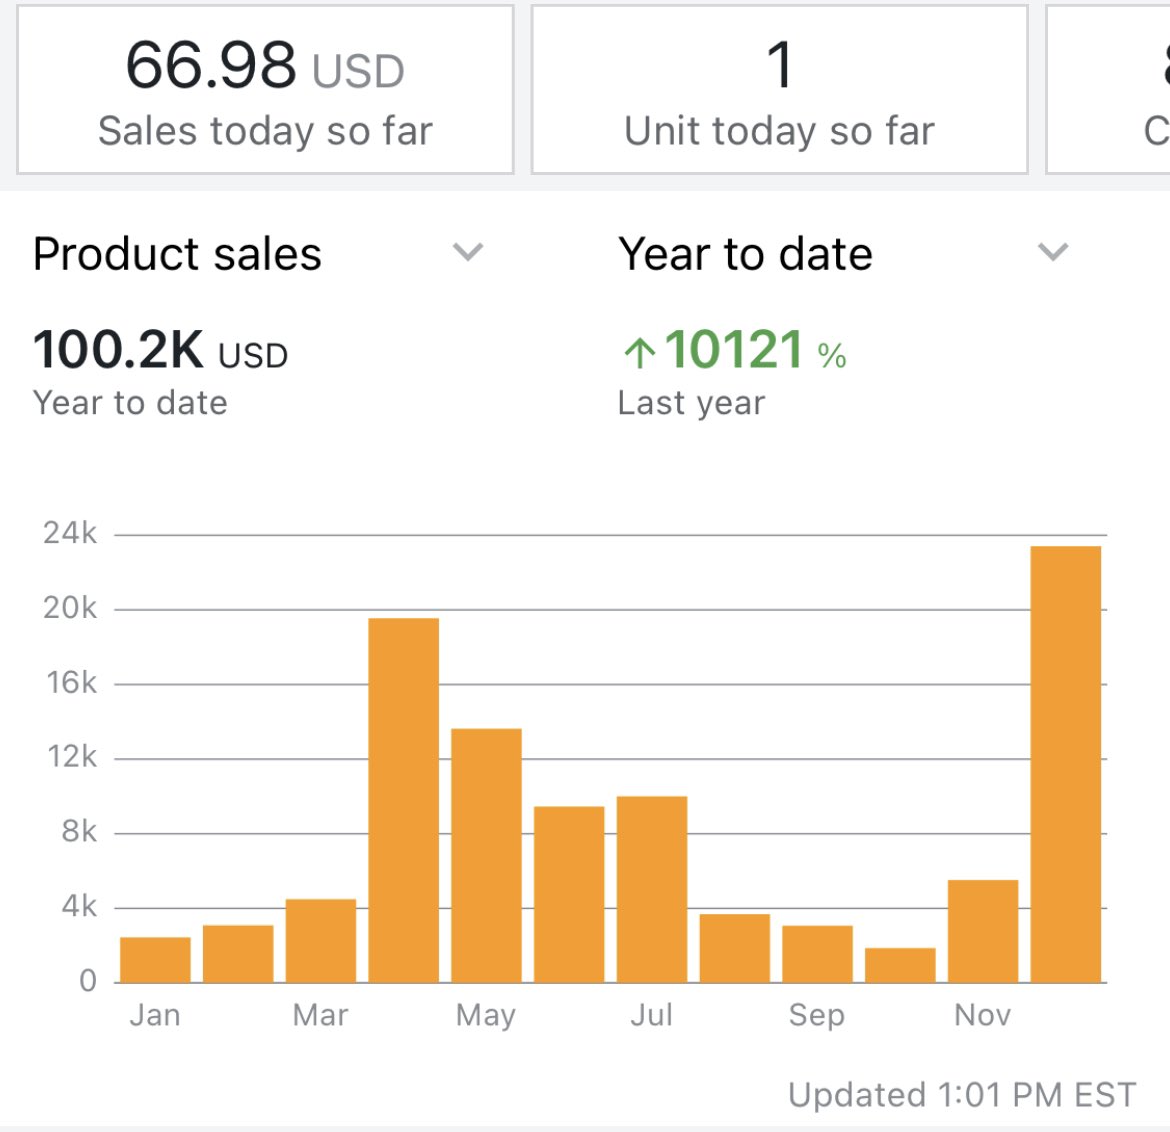
Task: Select the tall April sales bar
Action: 404,800
